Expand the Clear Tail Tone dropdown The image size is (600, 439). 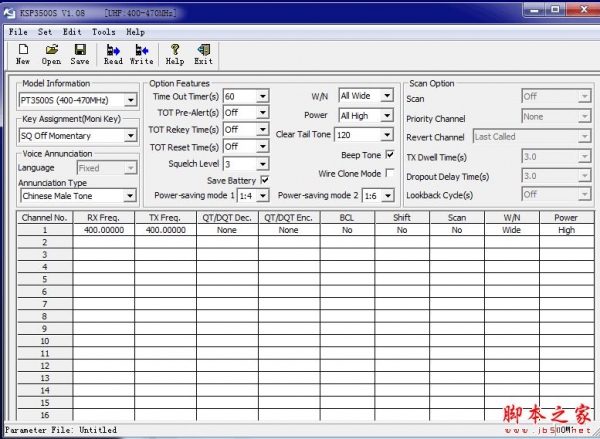[387, 135]
